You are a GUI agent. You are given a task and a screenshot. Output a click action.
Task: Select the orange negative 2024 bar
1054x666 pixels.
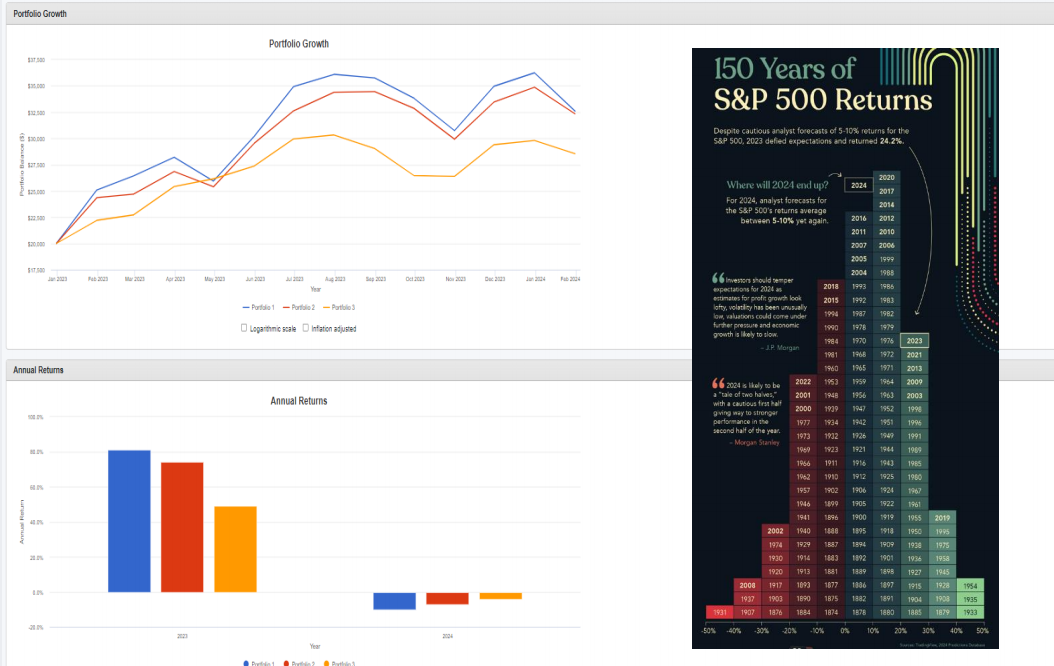click(501, 596)
